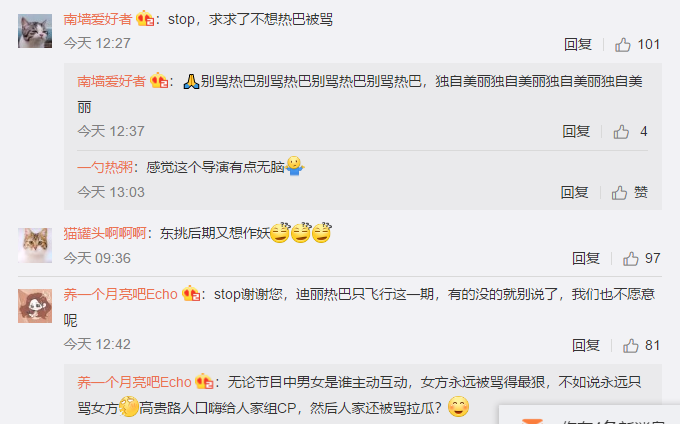Image resolution: width=680 pixels, height=424 pixels.
Task: Like 猫罐头啊啊啊's comment with 97 likes
Action: [631, 259]
